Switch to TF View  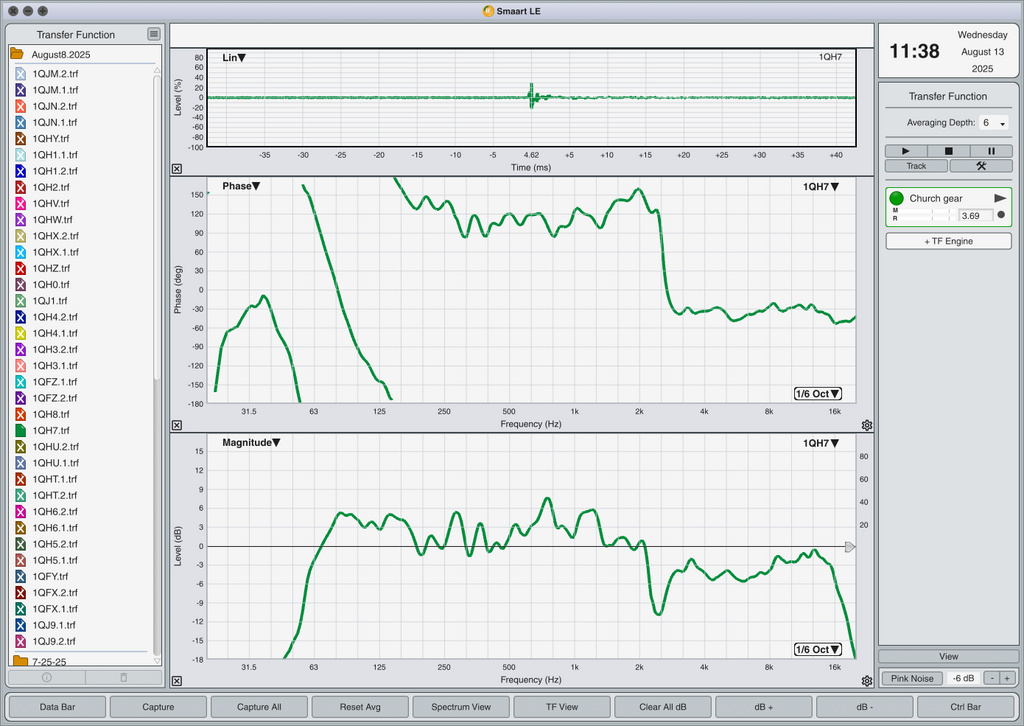[562, 706]
